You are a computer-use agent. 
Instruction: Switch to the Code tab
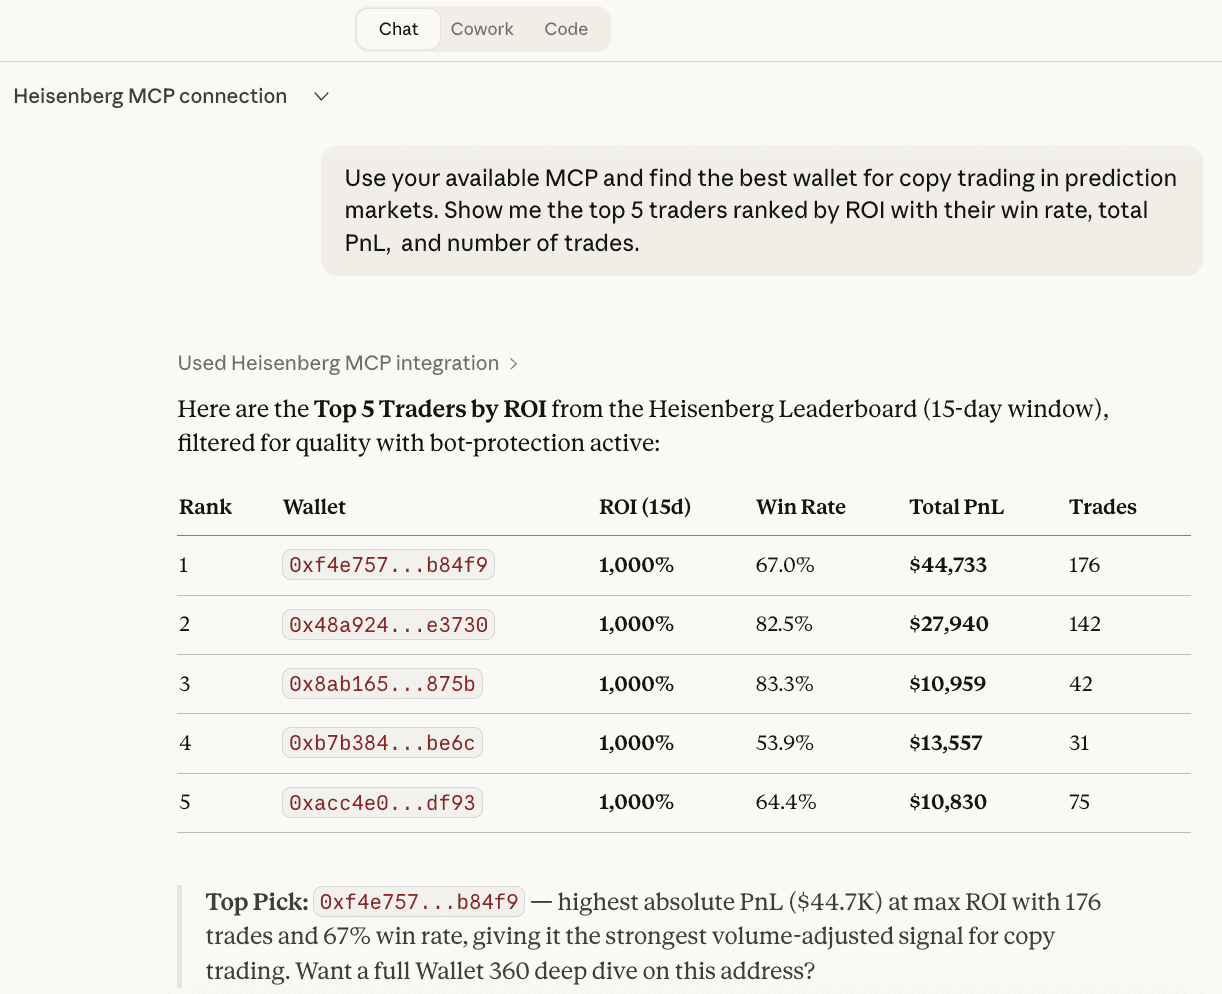tap(566, 29)
